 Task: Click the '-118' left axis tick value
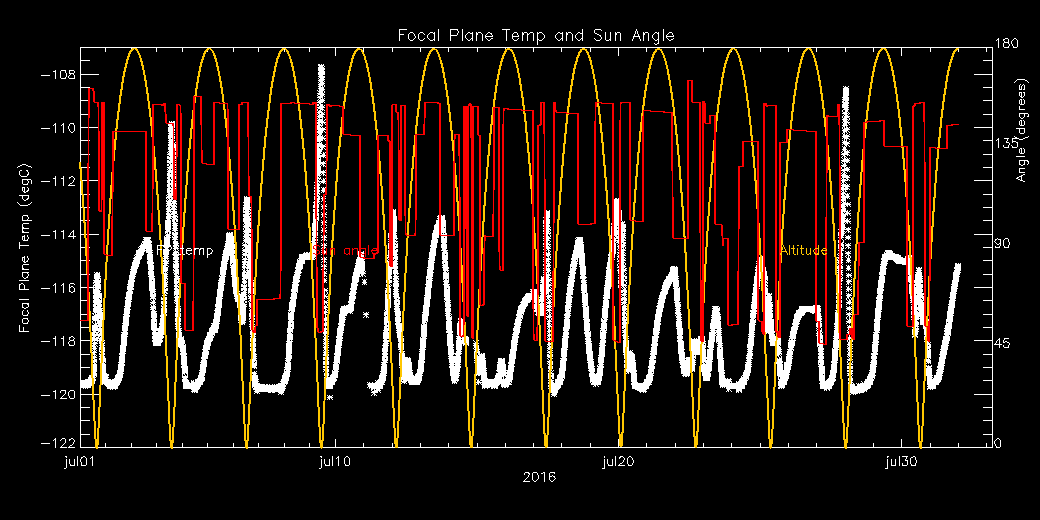pos(58,341)
